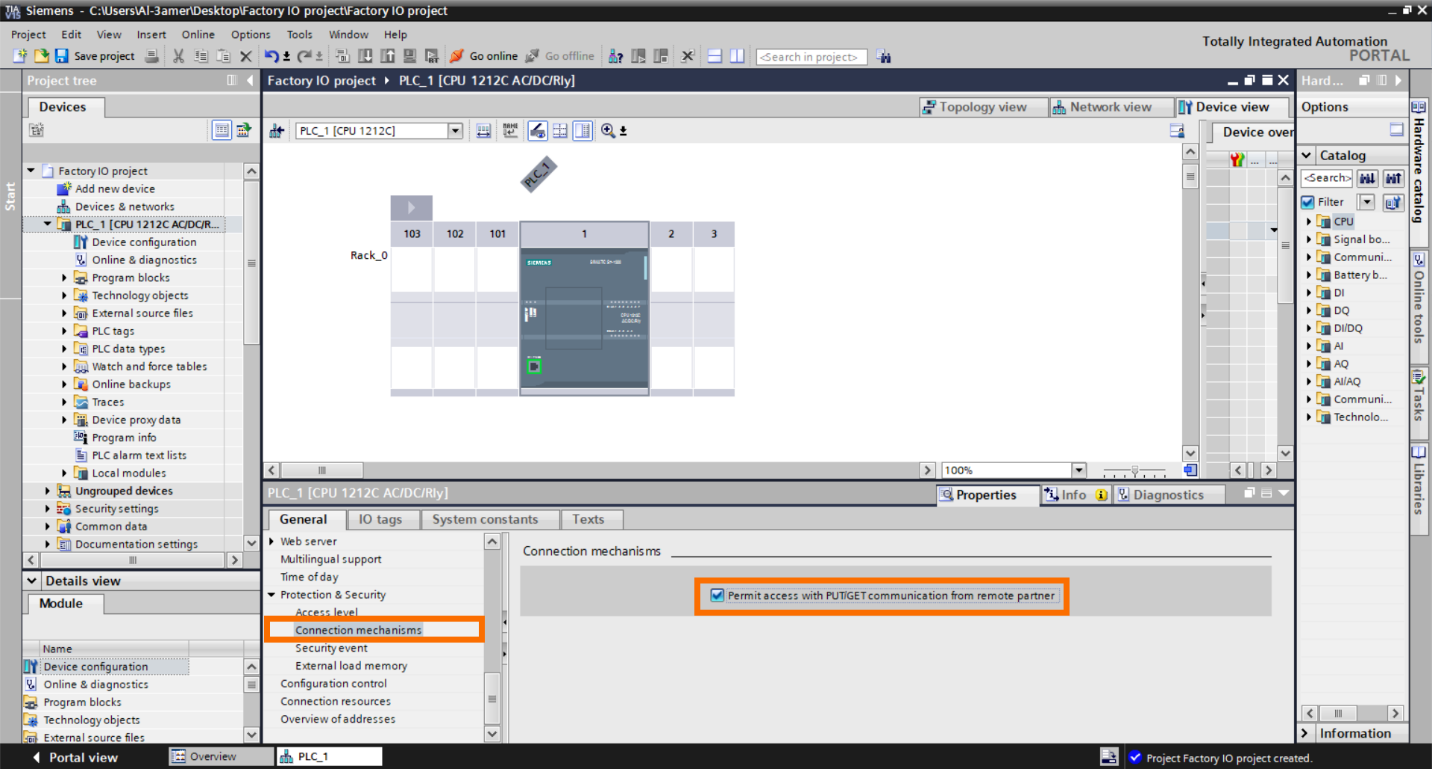Click Show address labels NAME icon
1432x769 pixels.
(510, 131)
